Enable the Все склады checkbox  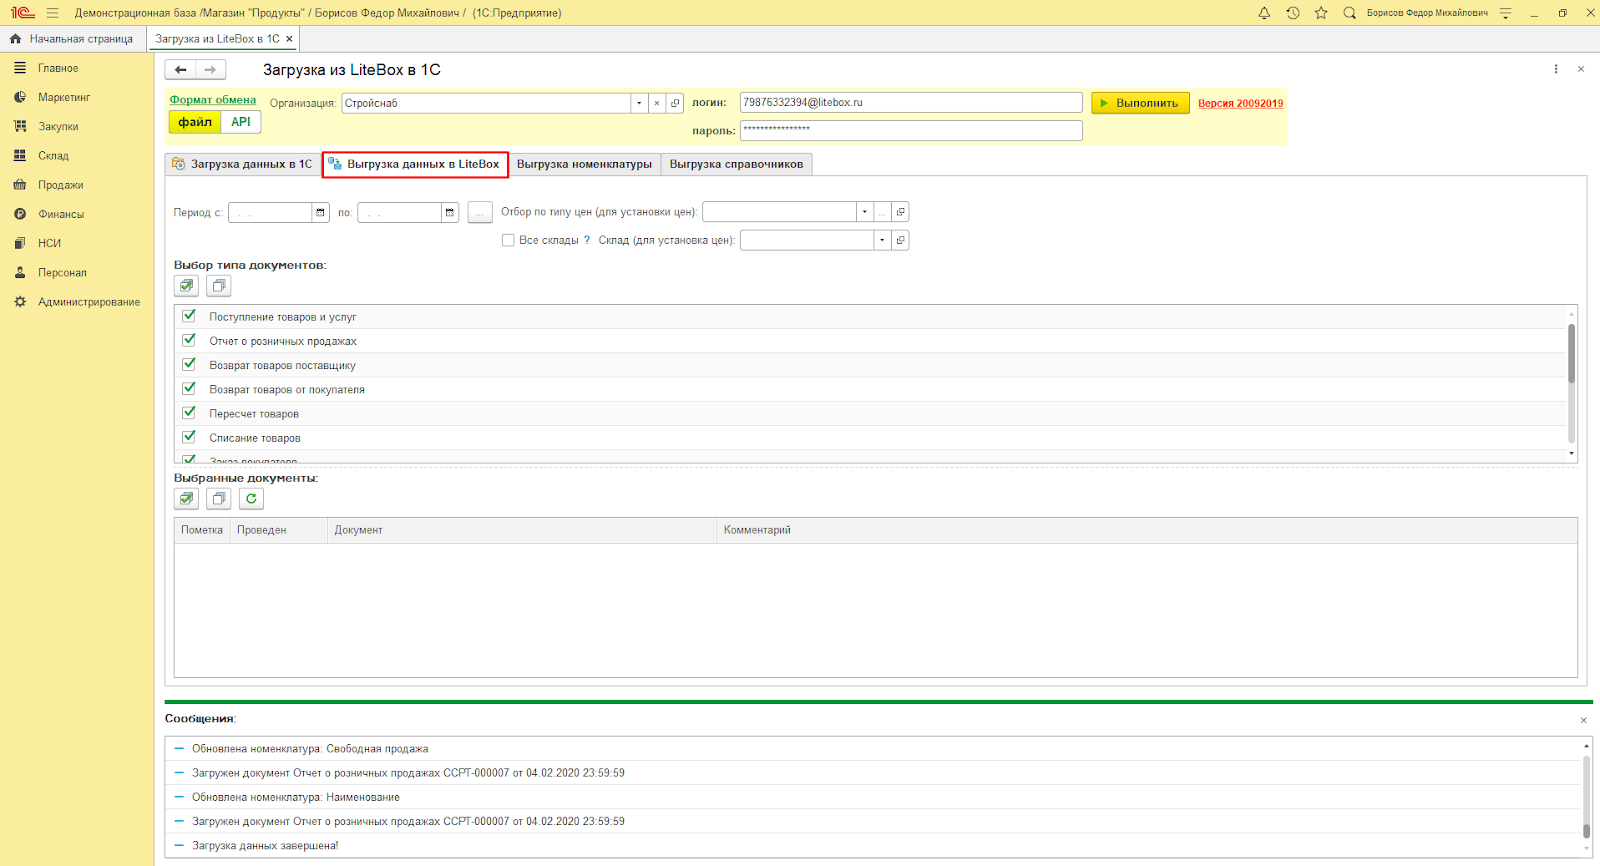[x=508, y=240]
